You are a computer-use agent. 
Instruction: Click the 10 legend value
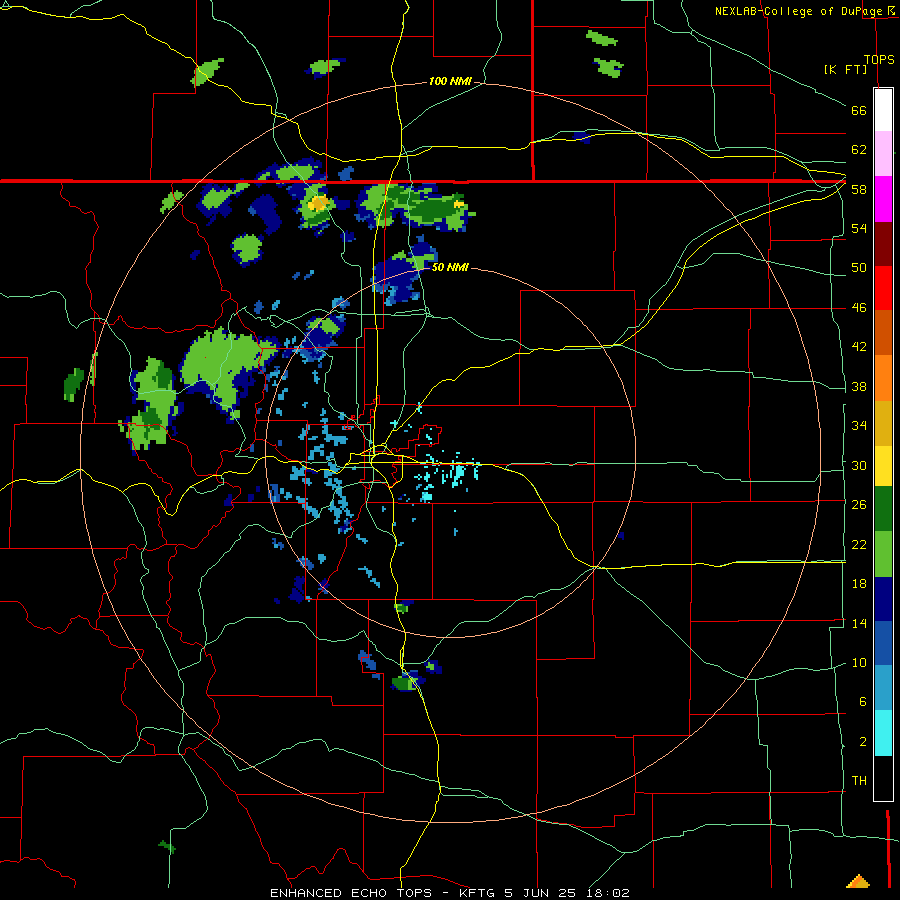click(x=859, y=663)
